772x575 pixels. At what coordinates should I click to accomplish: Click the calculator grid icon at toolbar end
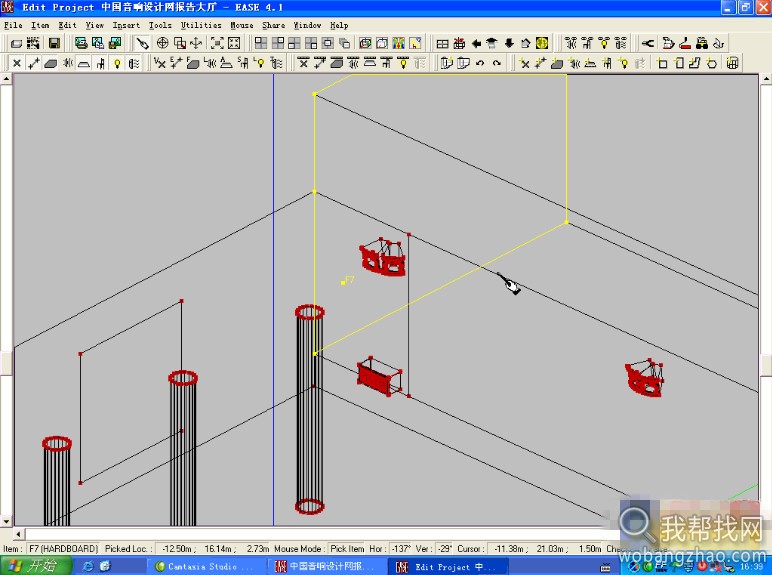point(733,63)
